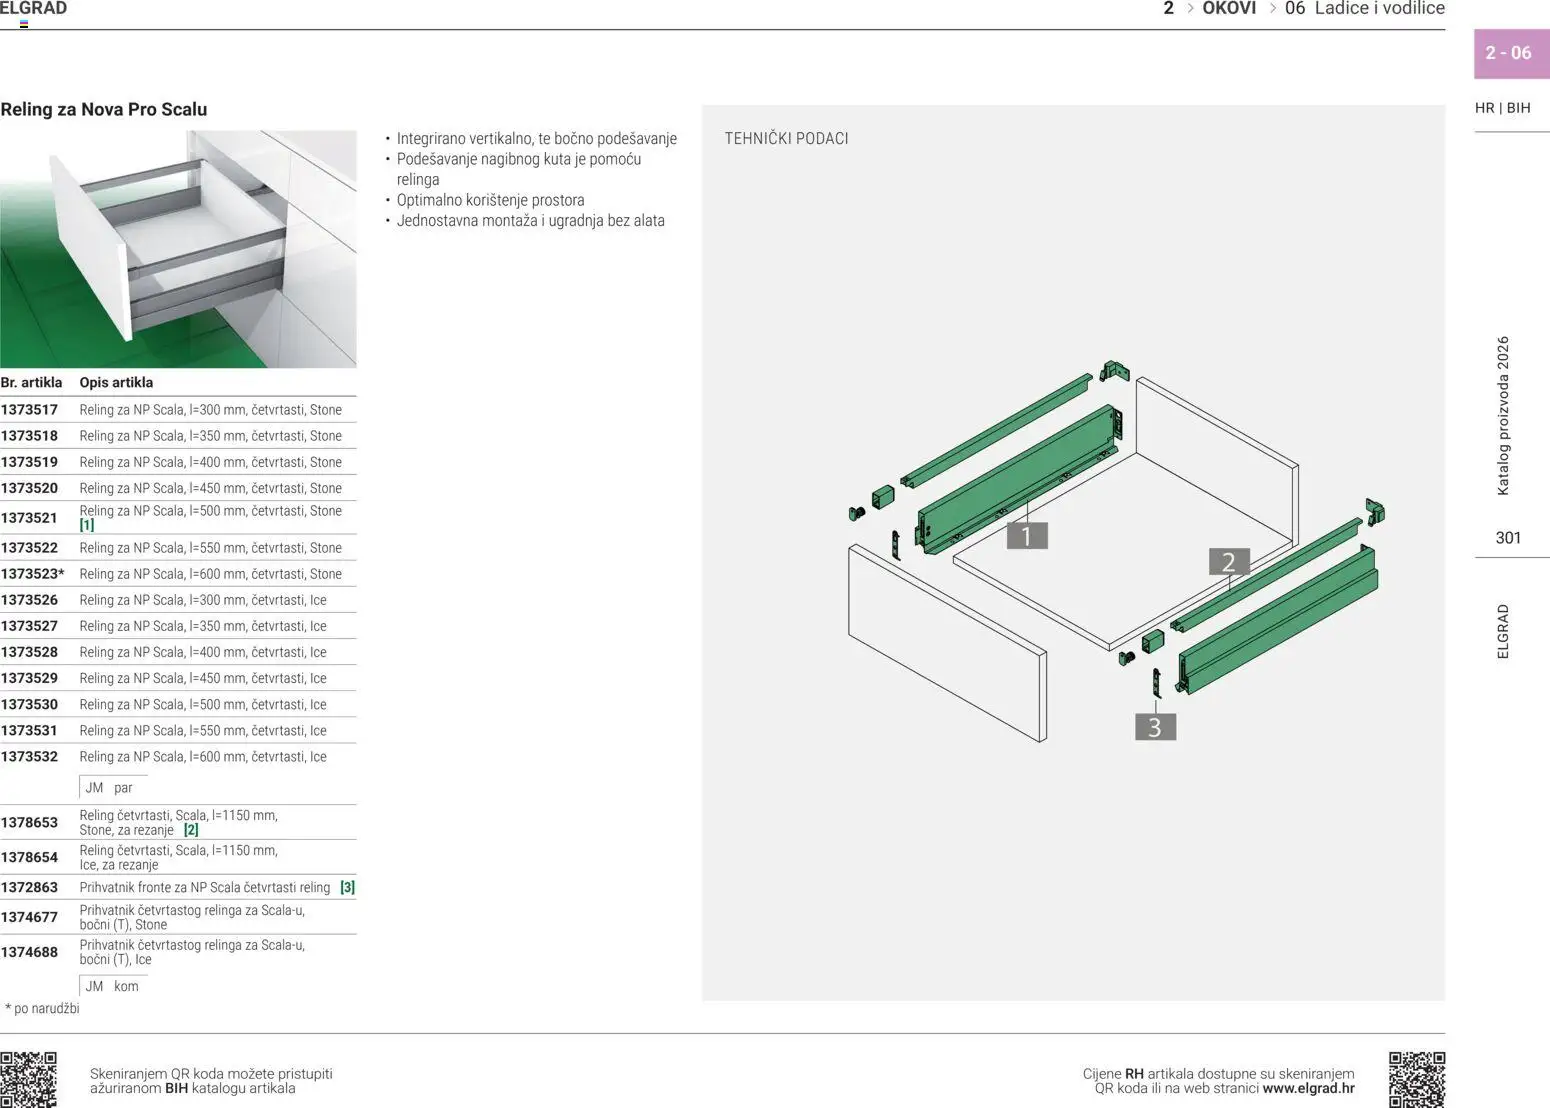1550x1108 pixels.
Task: Select diagram label number 3
Action: (x=1155, y=727)
